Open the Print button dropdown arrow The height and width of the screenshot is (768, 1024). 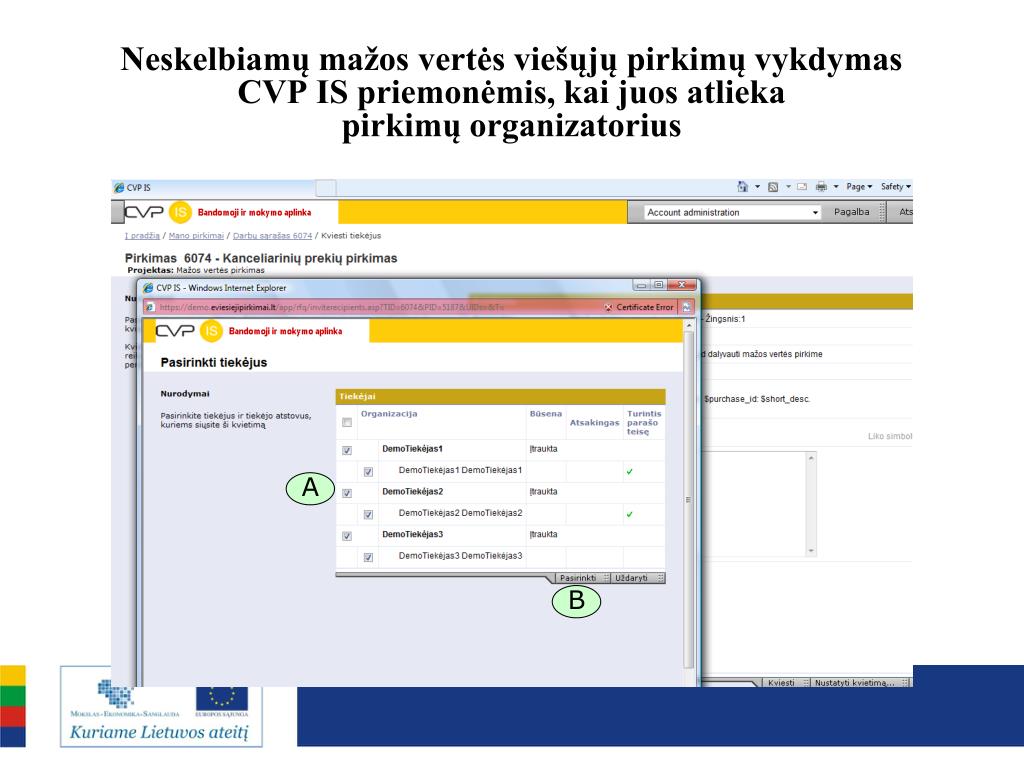point(835,187)
